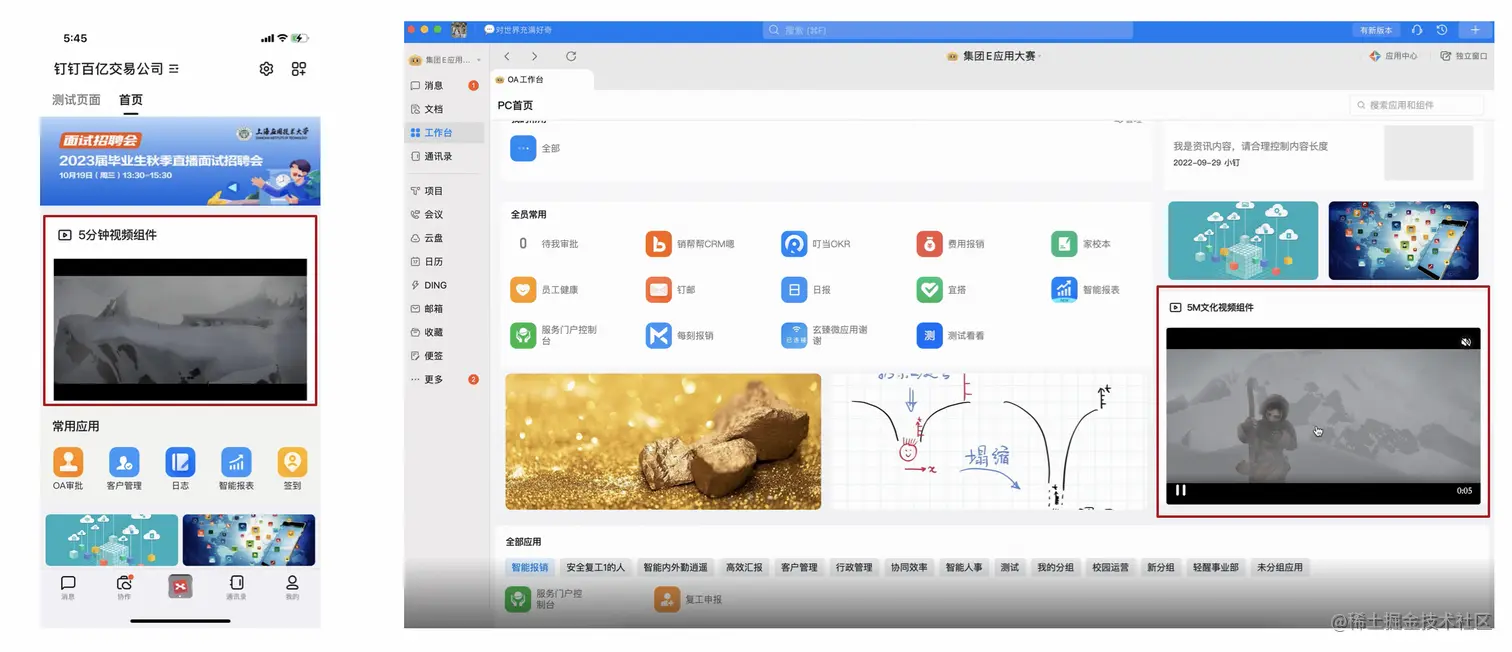
Task: Expand the 集团E应用大赛 title dropdown
Action: point(994,57)
